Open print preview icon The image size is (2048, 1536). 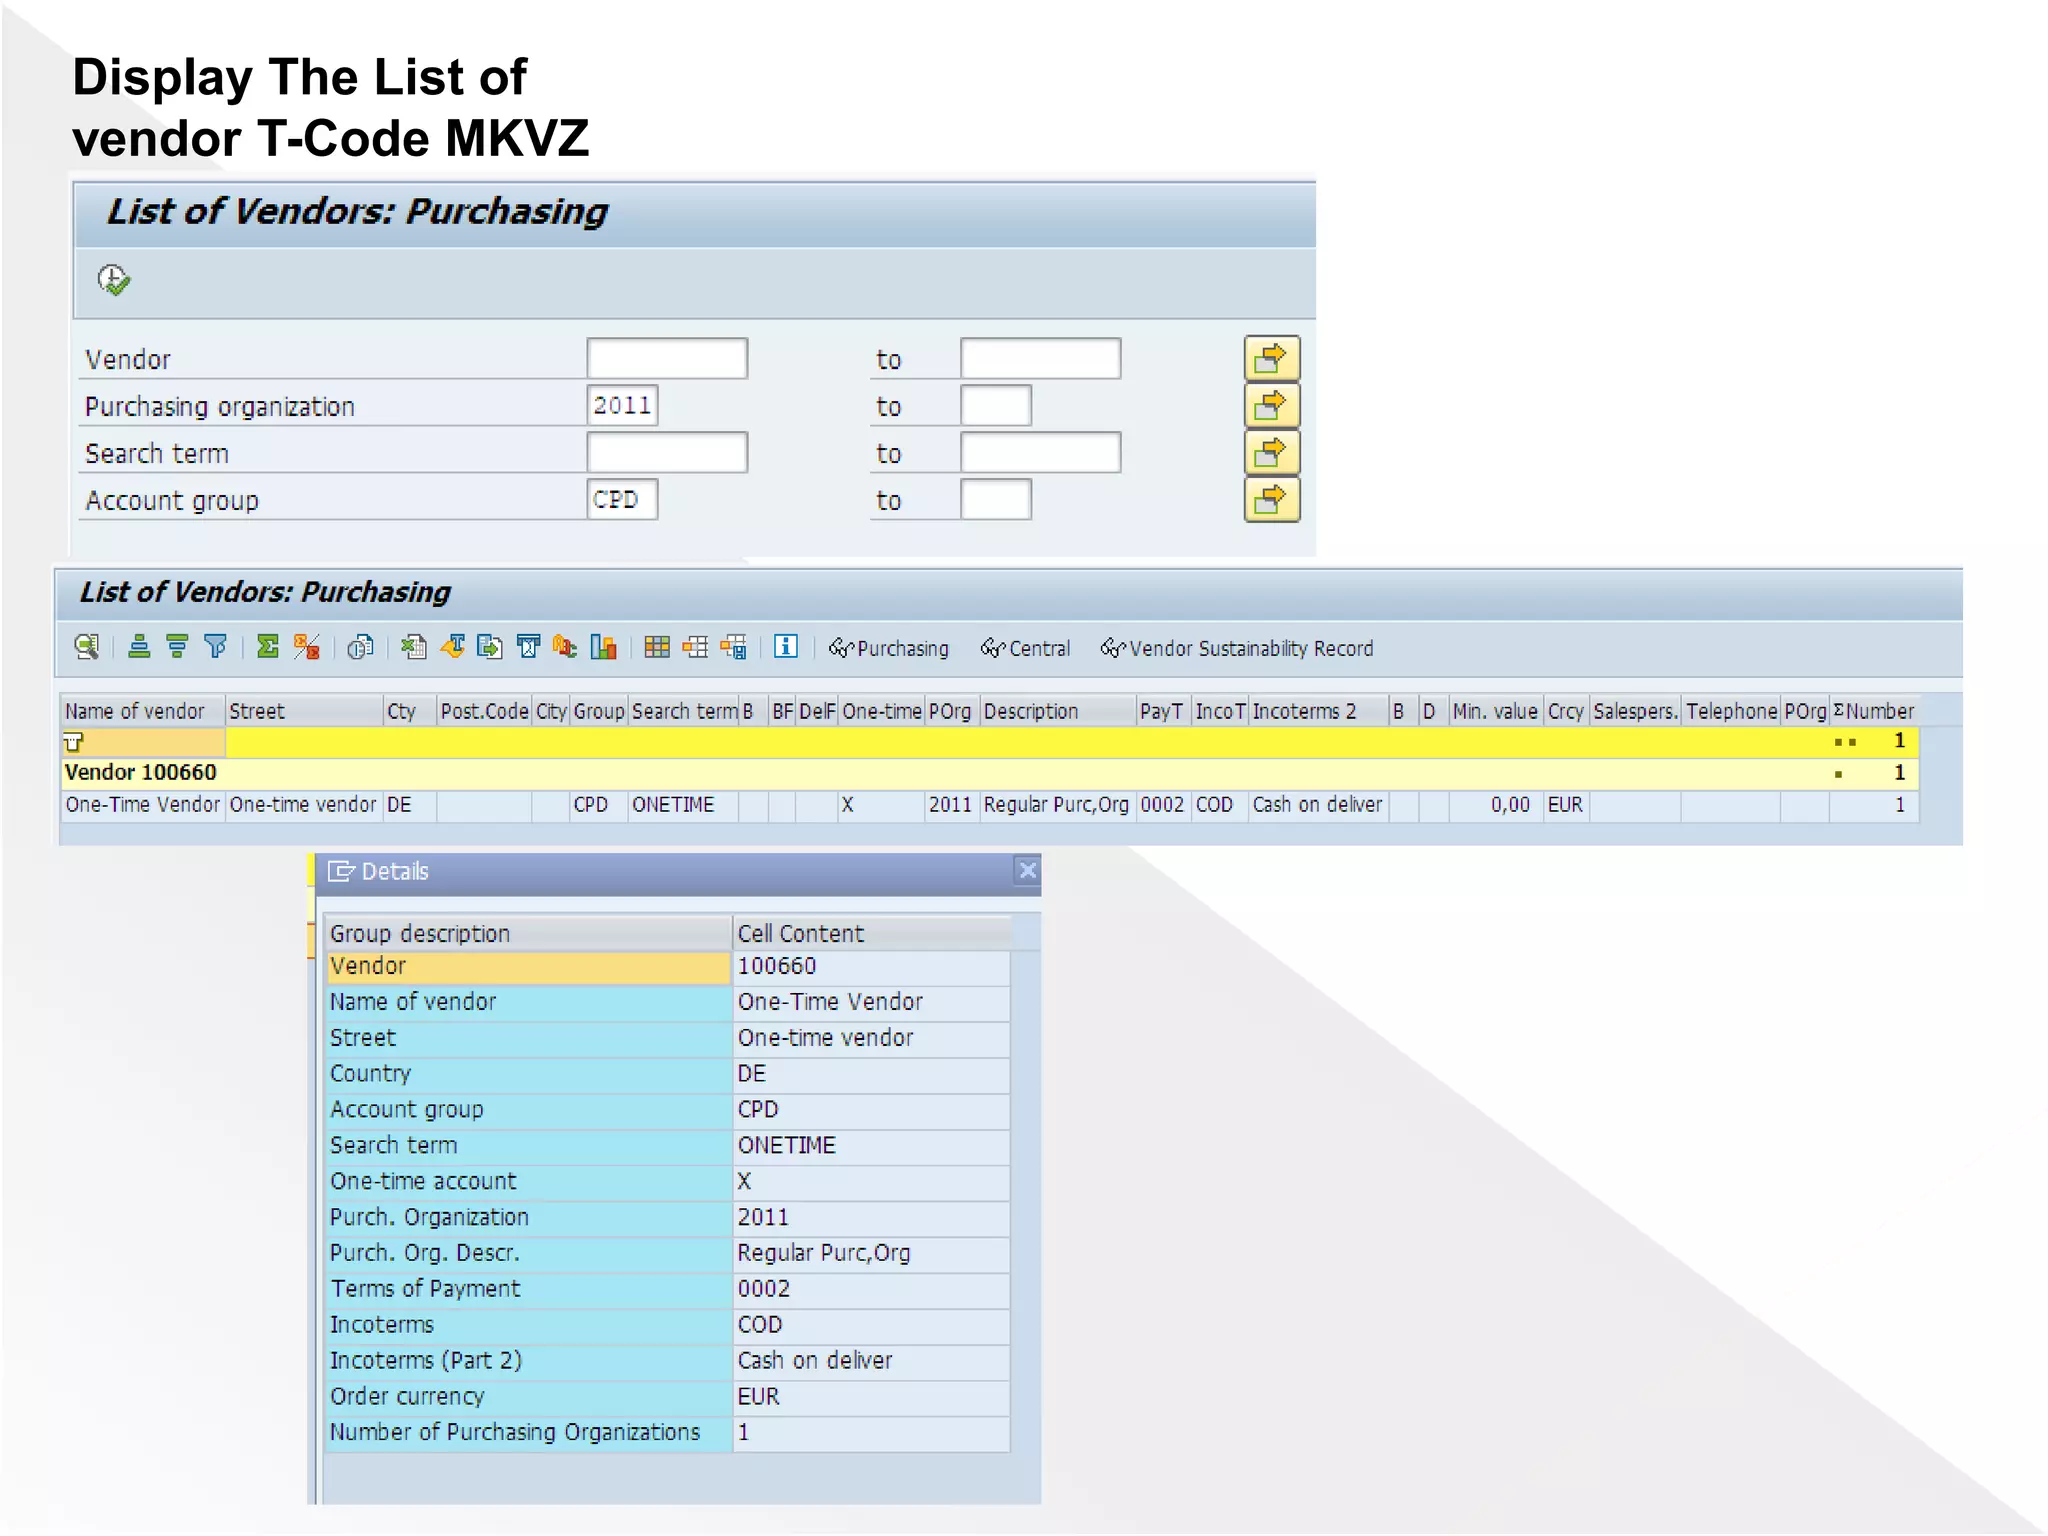pyautogui.click(x=360, y=647)
